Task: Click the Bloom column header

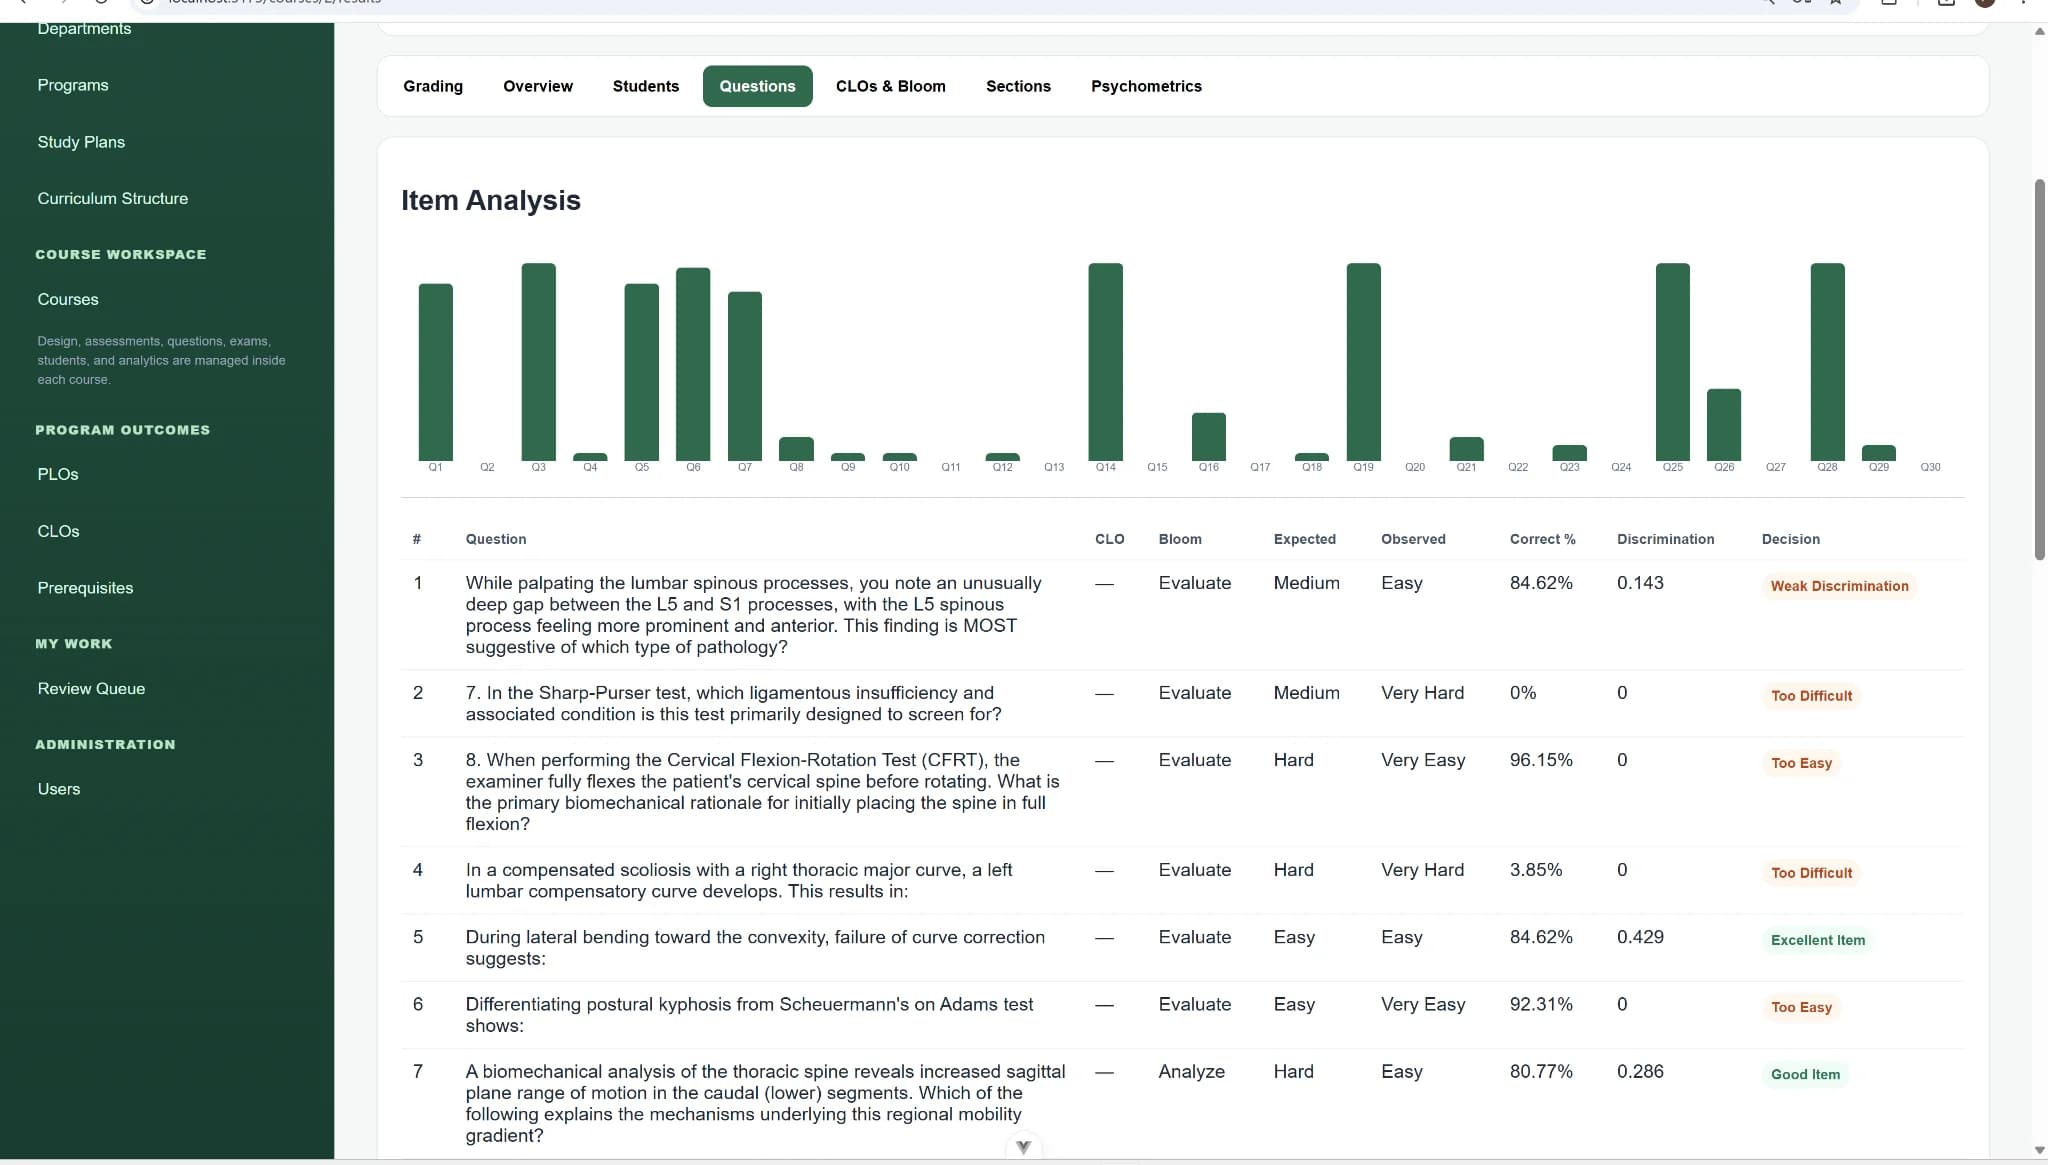Action: tap(1180, 539)
